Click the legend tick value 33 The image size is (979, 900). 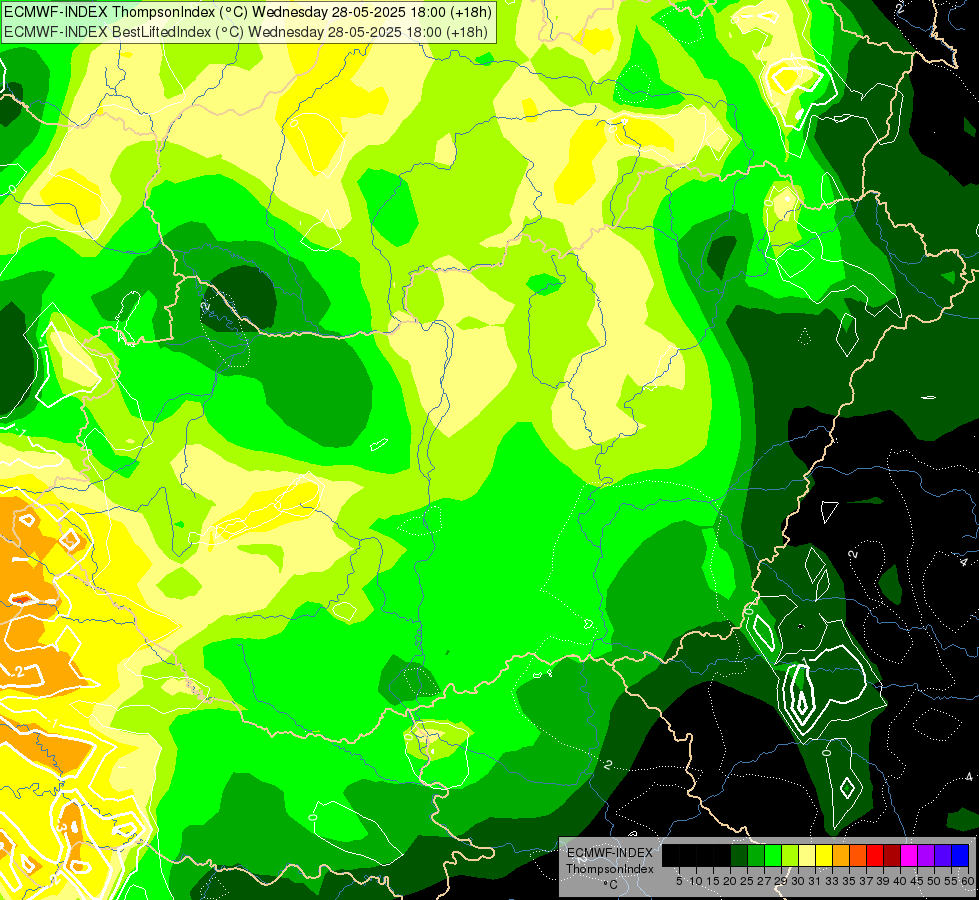(832, 881)
